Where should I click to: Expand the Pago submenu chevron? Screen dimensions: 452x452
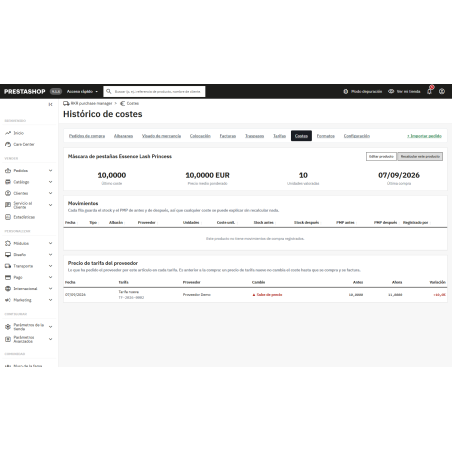pyautogui.click(x=51, y=277)
